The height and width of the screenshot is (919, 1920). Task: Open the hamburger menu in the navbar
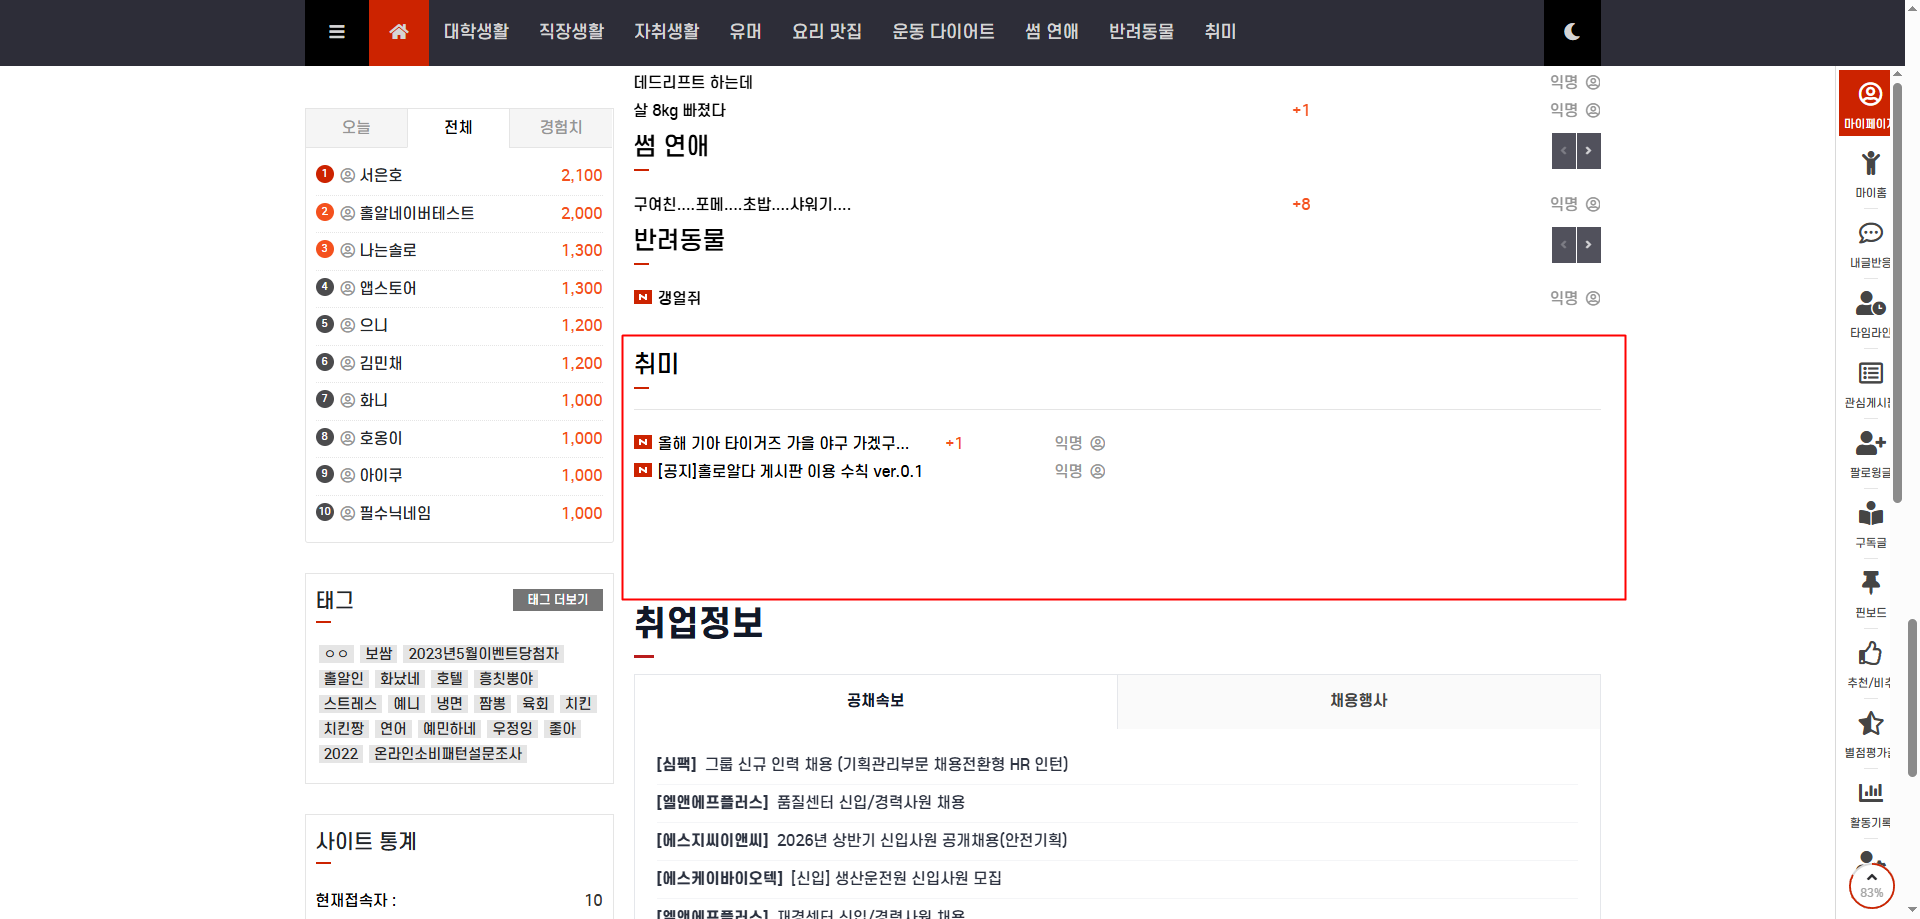337,32
